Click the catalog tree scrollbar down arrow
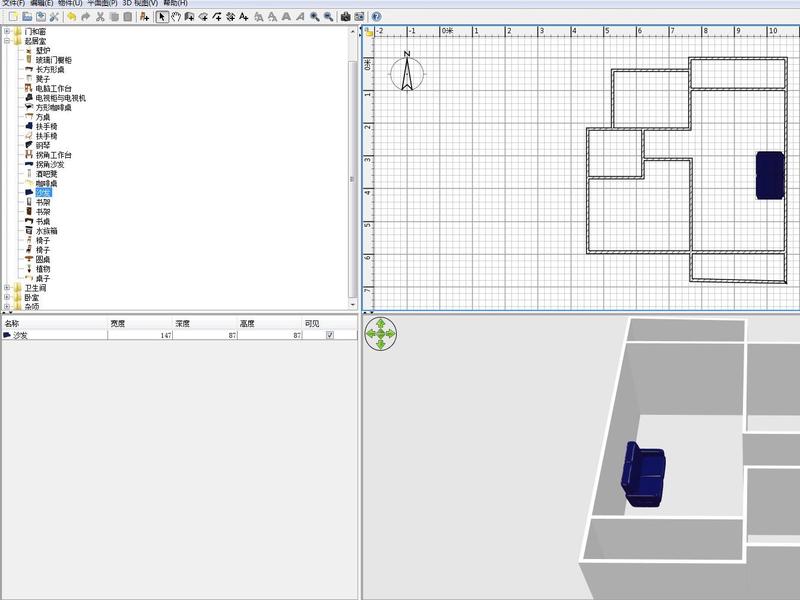This screenshot has height=600, width=800. click(x=353, y=304)
